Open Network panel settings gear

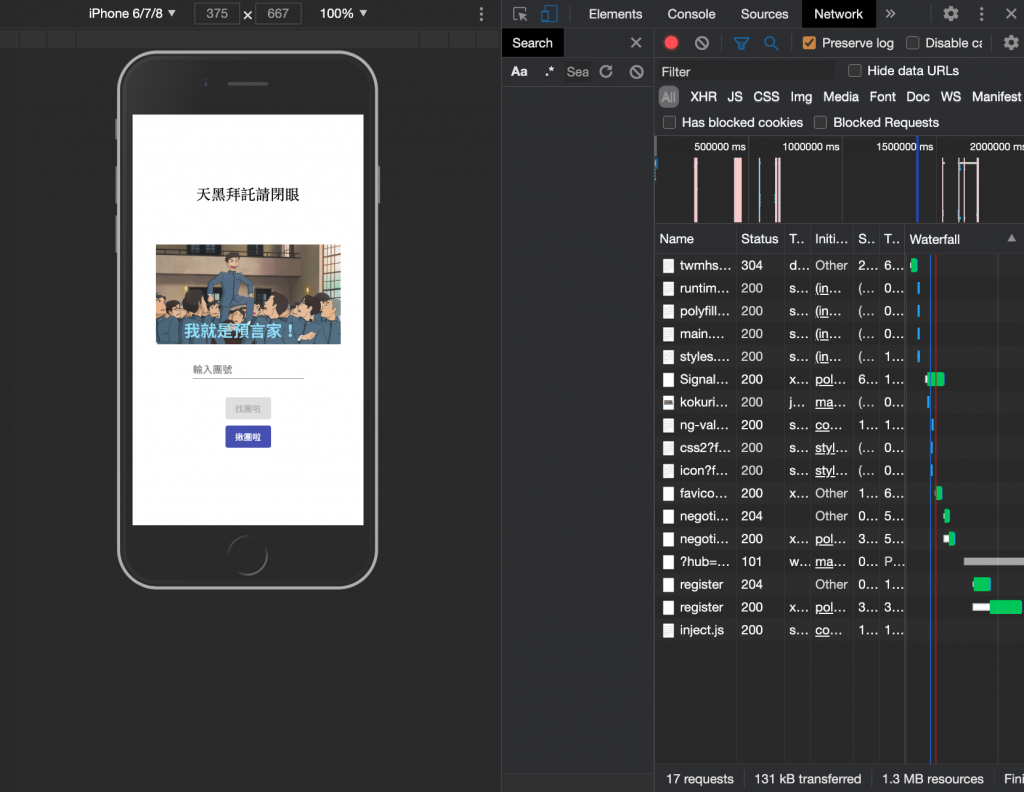tap(1011, 43)
